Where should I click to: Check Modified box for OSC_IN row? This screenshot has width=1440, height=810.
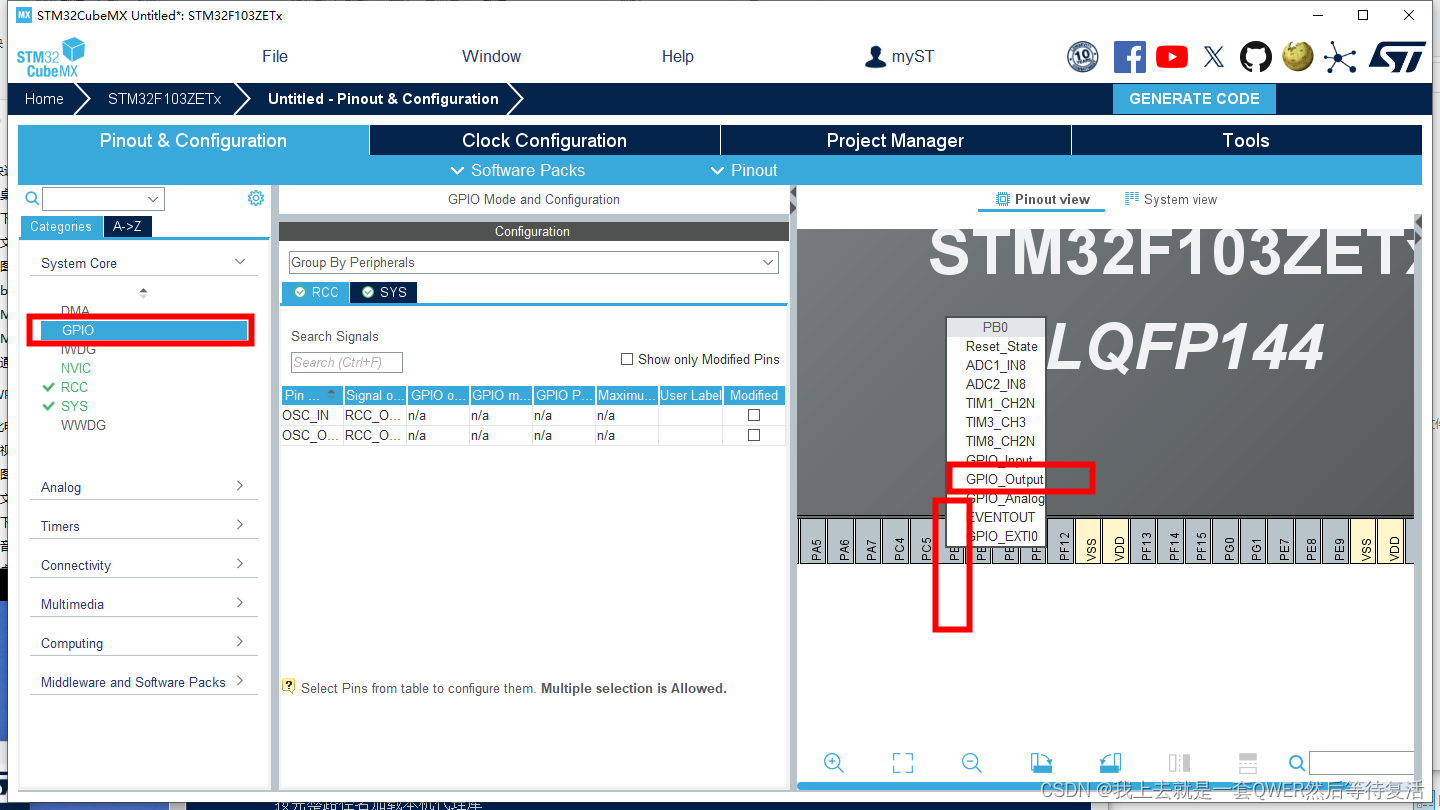tap(754, 415)
